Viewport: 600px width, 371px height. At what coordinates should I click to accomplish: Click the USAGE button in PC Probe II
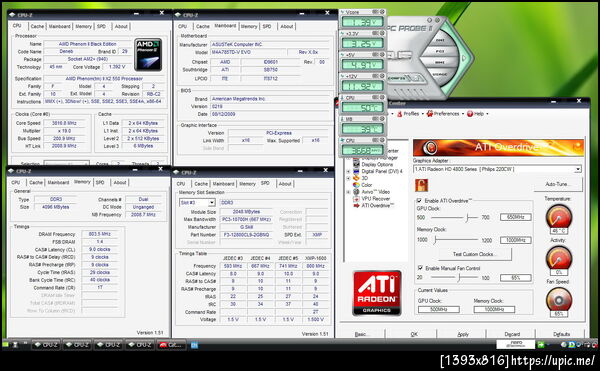point(440,74)
